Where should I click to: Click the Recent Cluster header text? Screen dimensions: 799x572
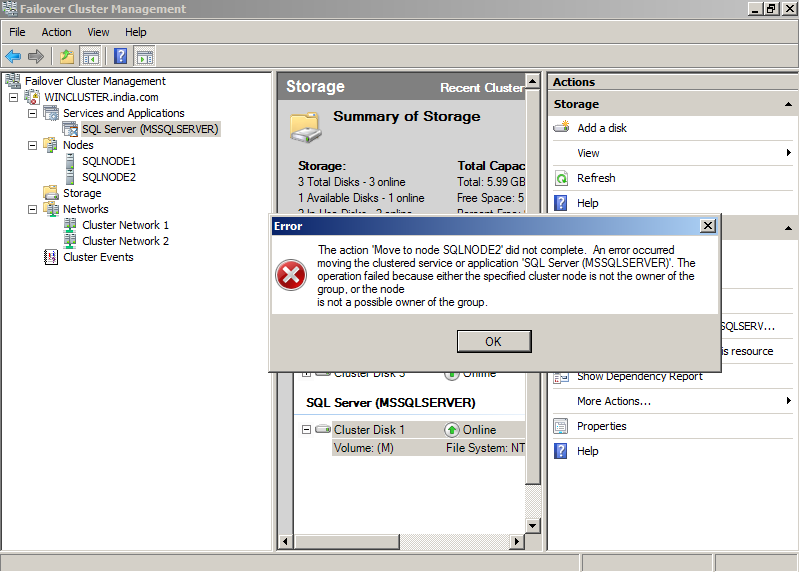pos(483,88)
